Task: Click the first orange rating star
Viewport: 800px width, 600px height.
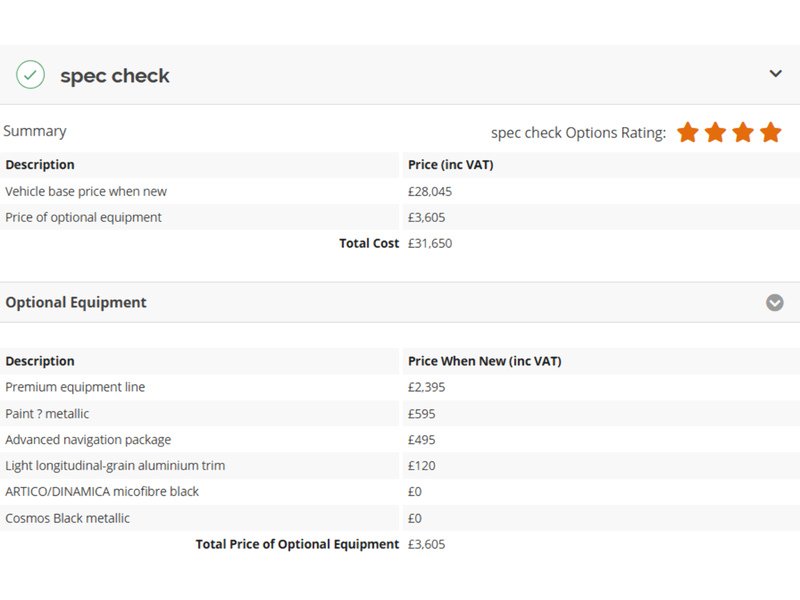Action: [688, 132]
